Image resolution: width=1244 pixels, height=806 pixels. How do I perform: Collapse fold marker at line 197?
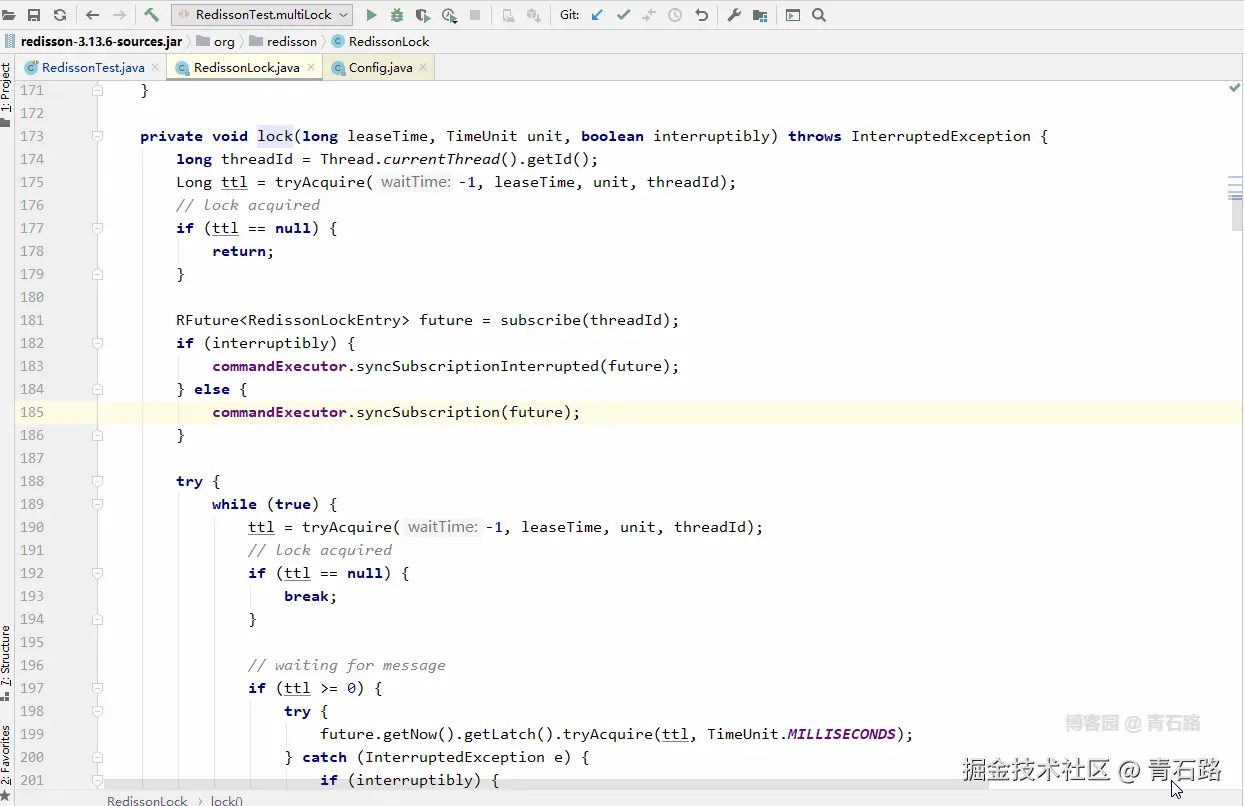(x=98, y=688)
